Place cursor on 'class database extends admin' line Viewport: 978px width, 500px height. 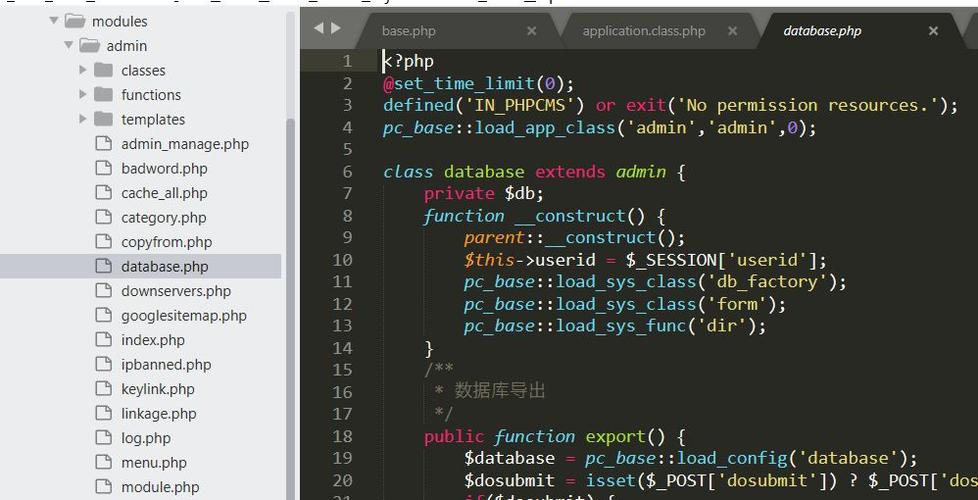535,171
